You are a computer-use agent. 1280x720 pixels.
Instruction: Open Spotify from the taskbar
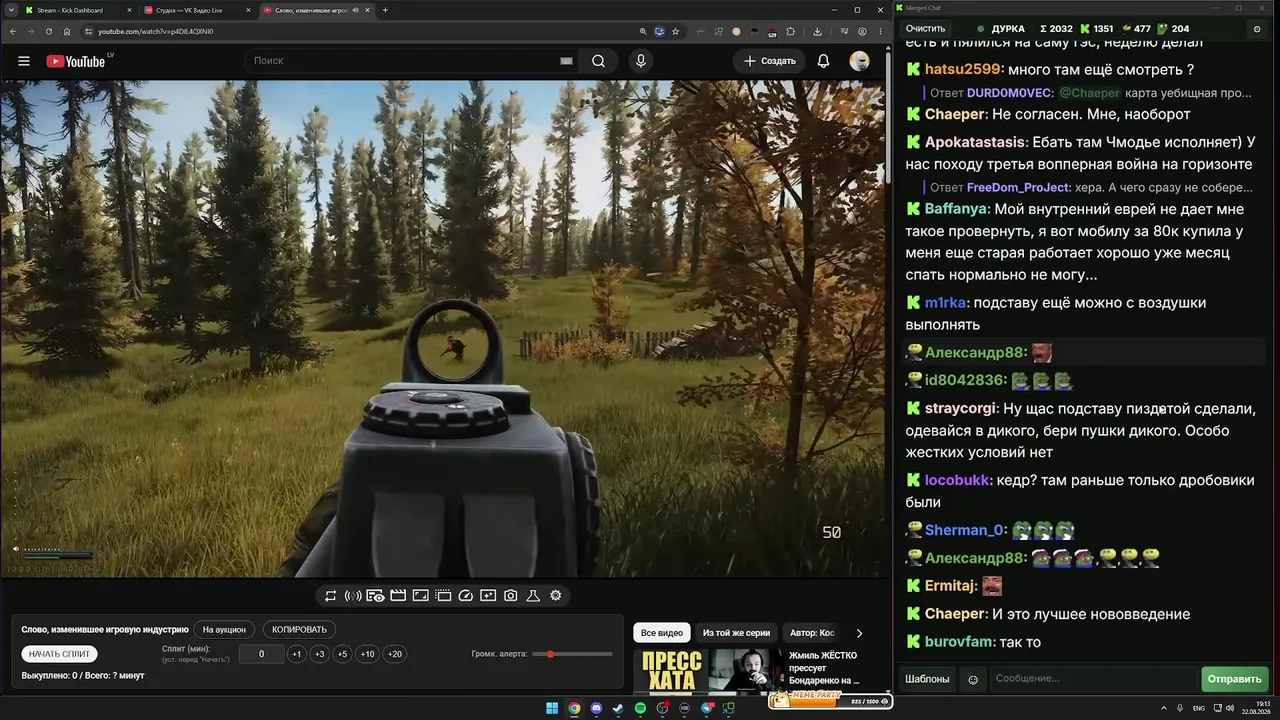click(x=640, y=709)
